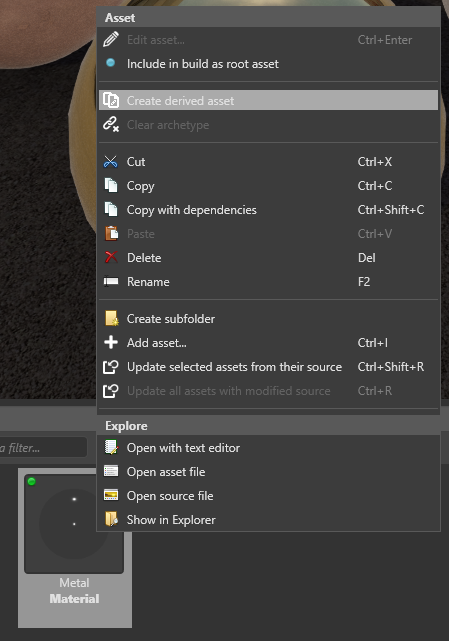Click the Metal asset name label
Image resolution: width=449 pixels, height=641 pixels.
click(x=74, y=582)
